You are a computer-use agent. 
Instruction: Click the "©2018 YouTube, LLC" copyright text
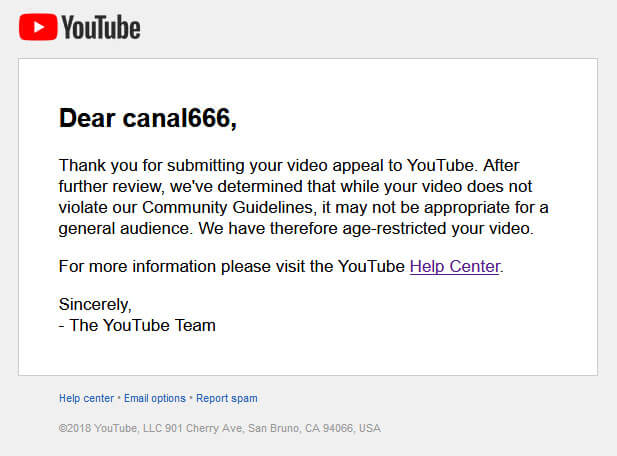[109, 428]
